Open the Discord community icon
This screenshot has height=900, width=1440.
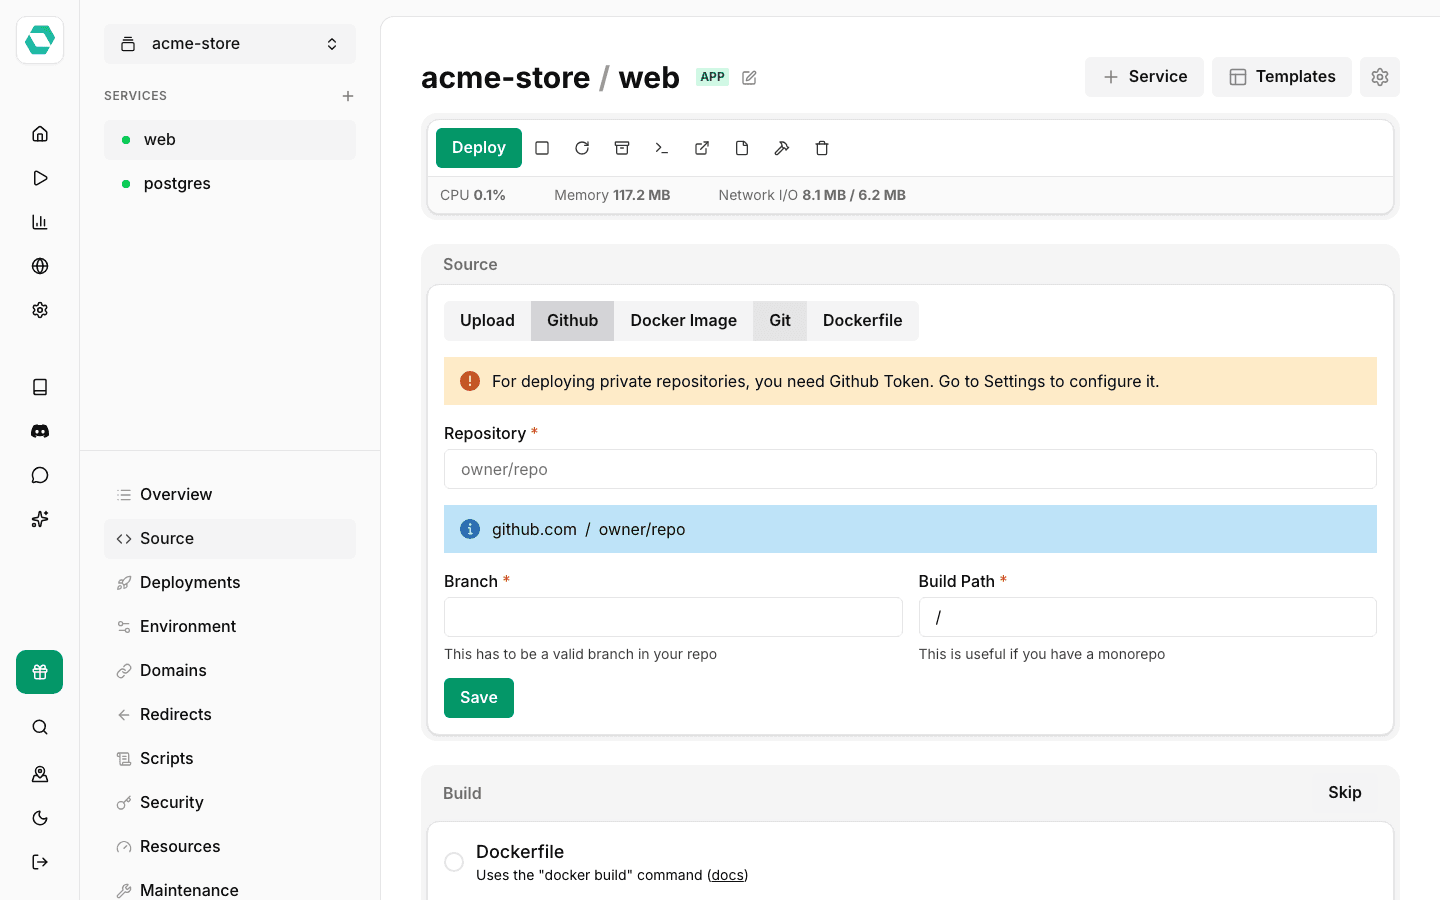pyautogui.click(x=40, y=431)
